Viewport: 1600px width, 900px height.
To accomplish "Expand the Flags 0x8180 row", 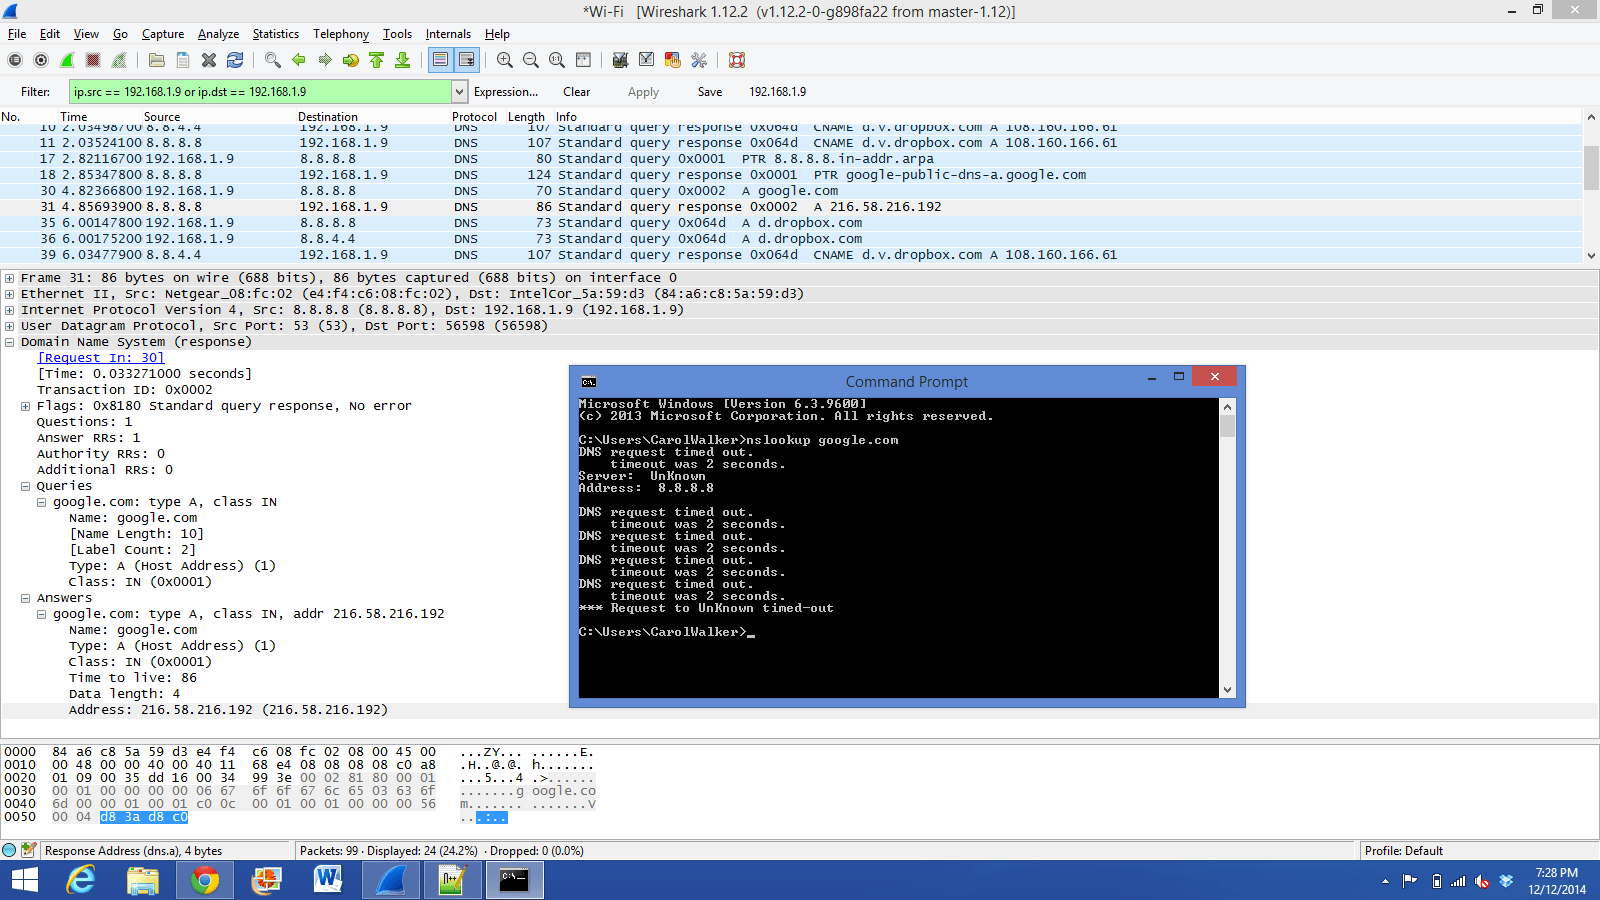I will point(25,406).
